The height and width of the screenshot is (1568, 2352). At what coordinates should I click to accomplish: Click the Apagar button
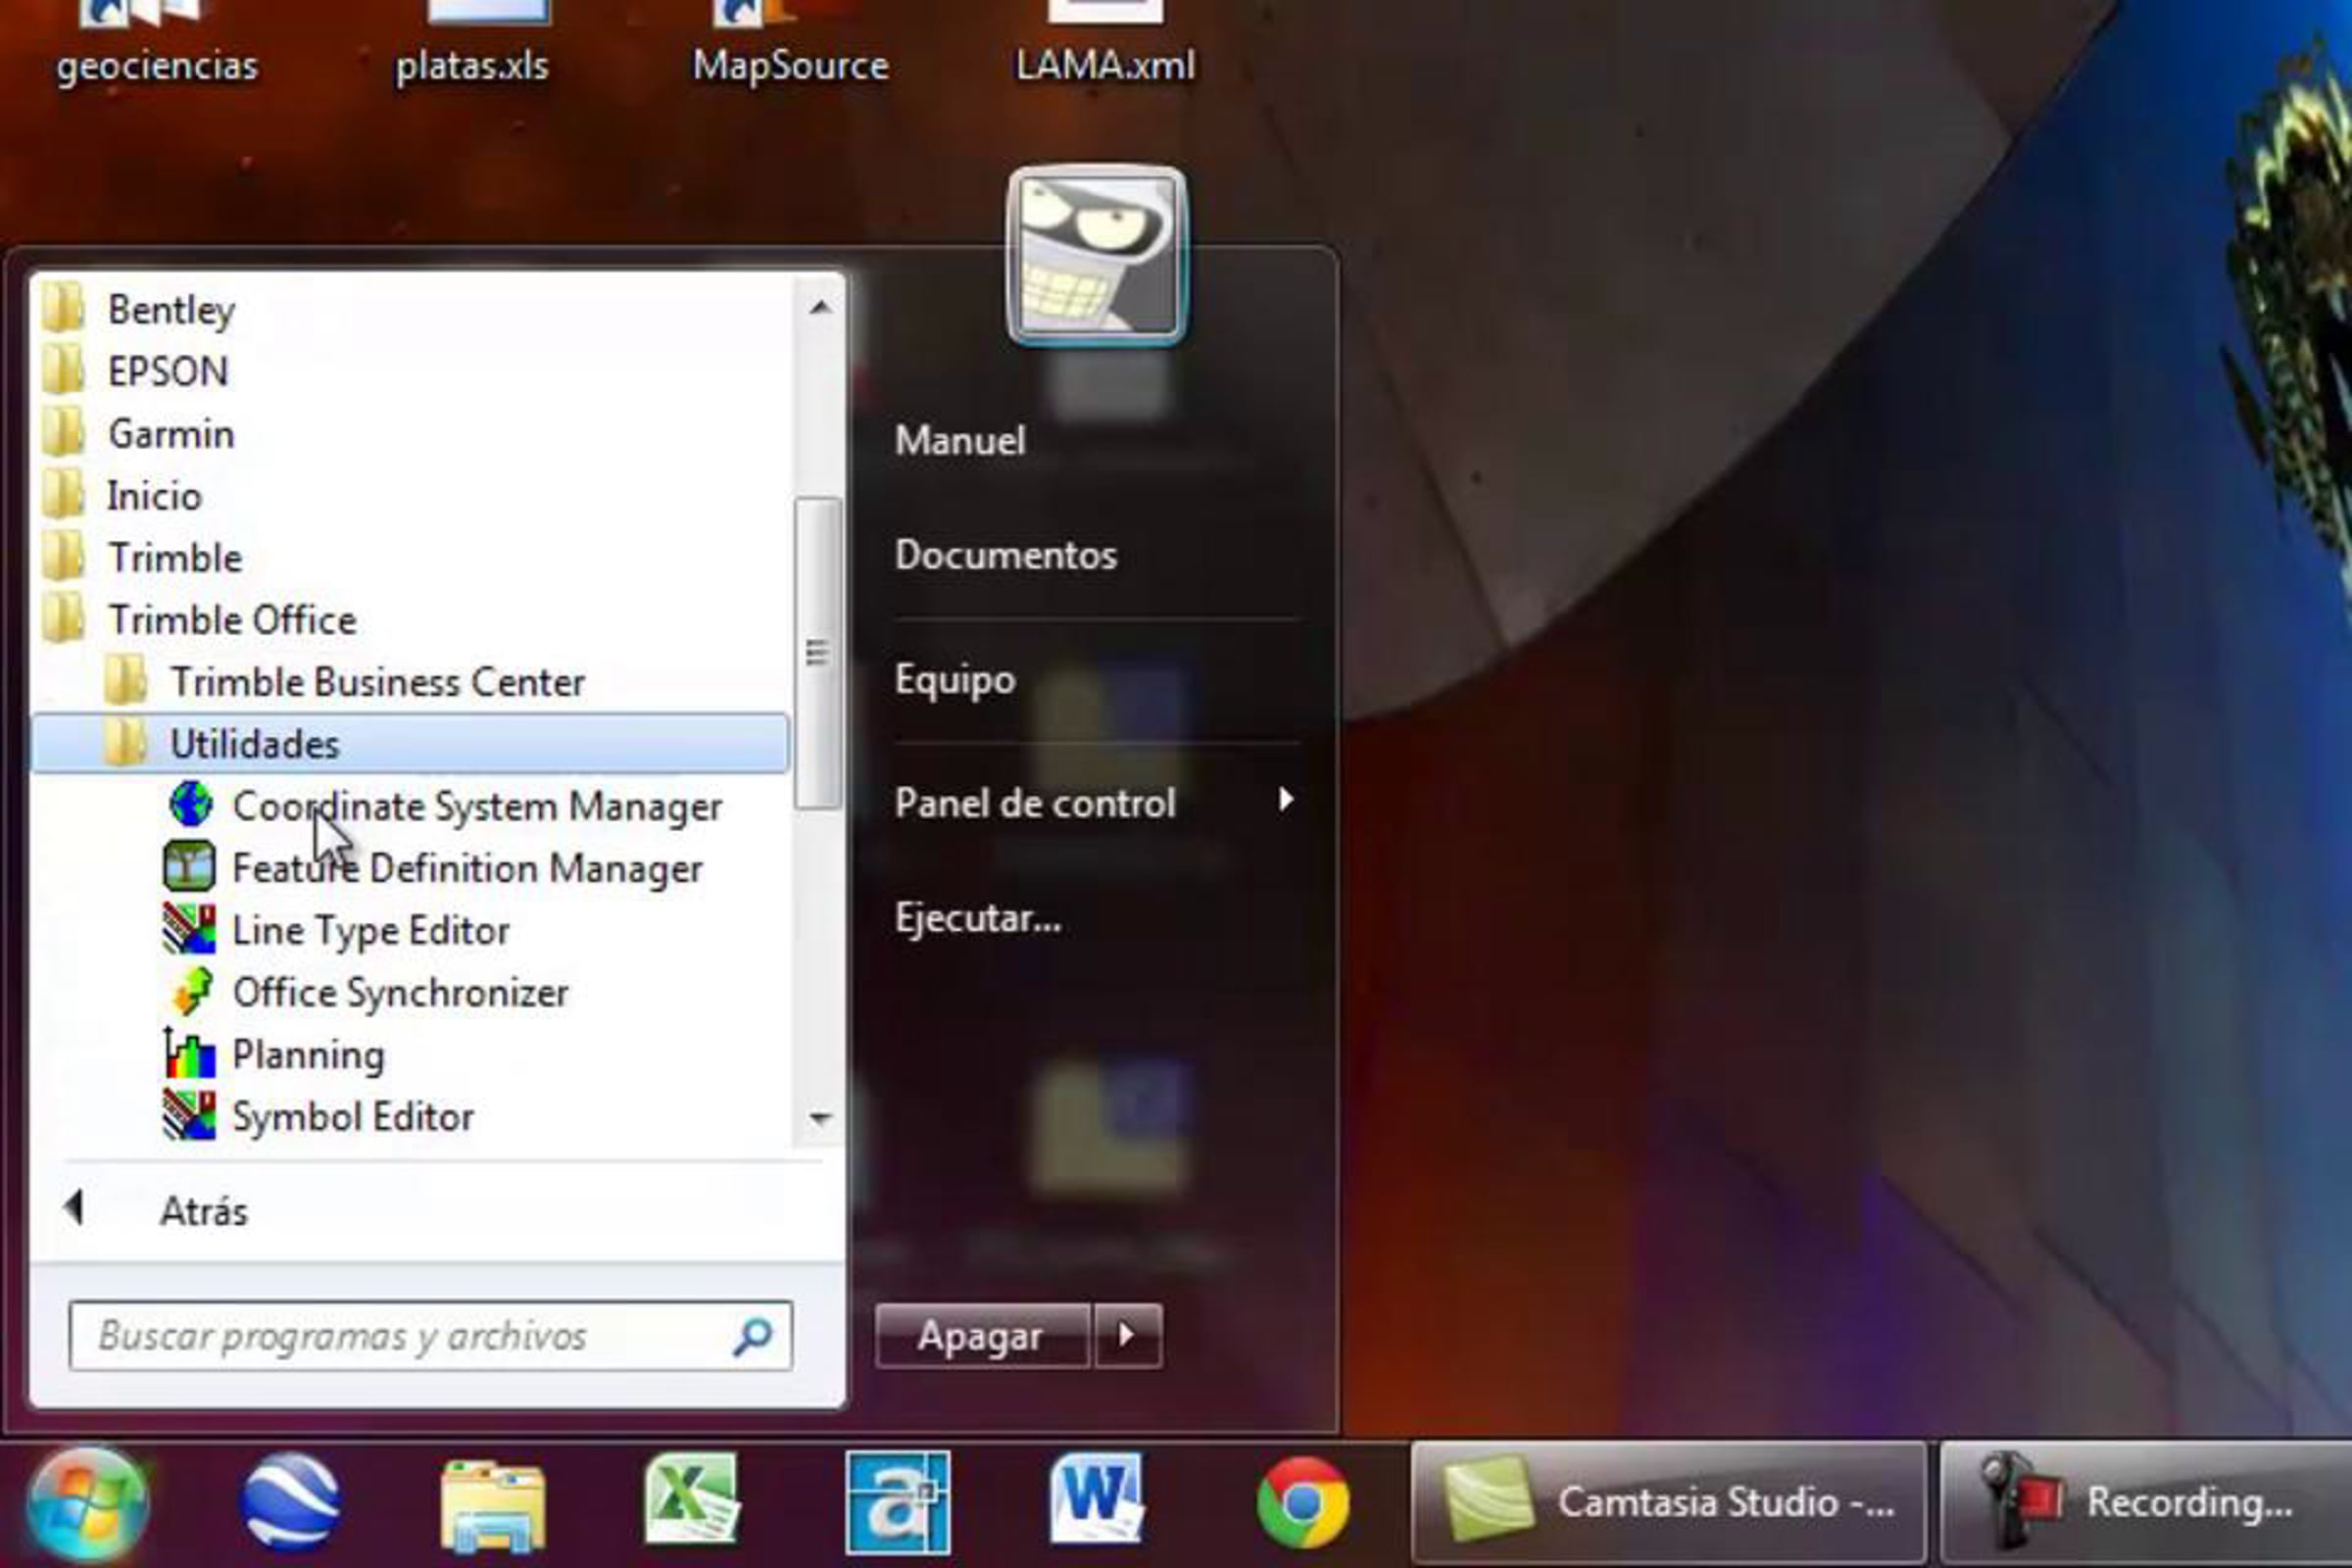[x=982, y=1335]
